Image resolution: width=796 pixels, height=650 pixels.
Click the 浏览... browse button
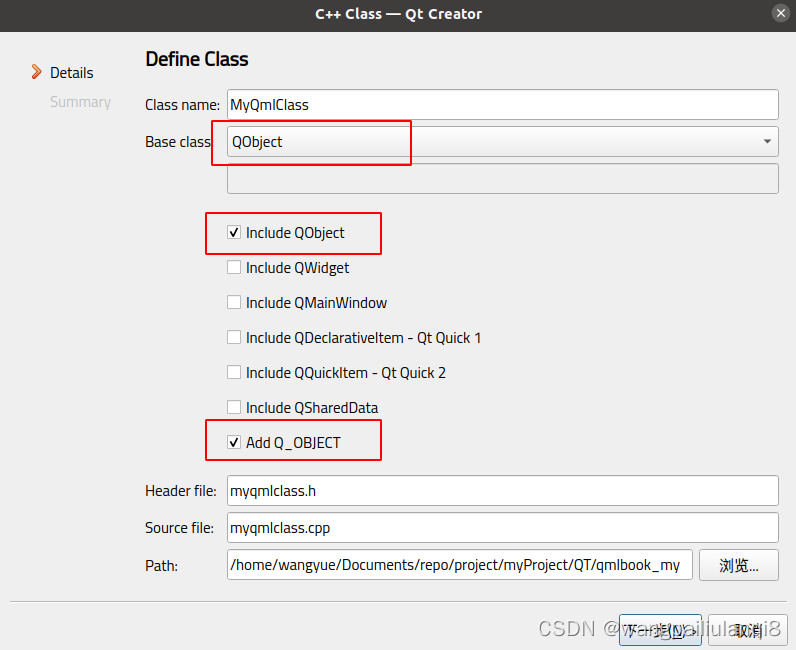[x=739, y=565]
